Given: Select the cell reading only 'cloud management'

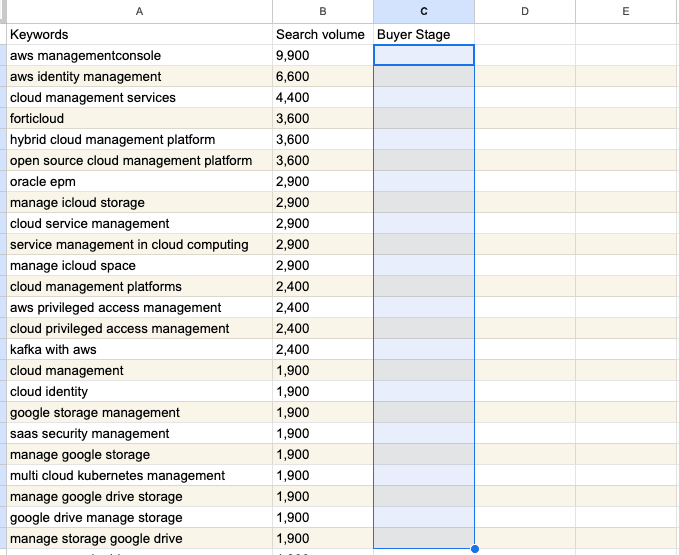Looking at the screenshot, I should [139, 371].
